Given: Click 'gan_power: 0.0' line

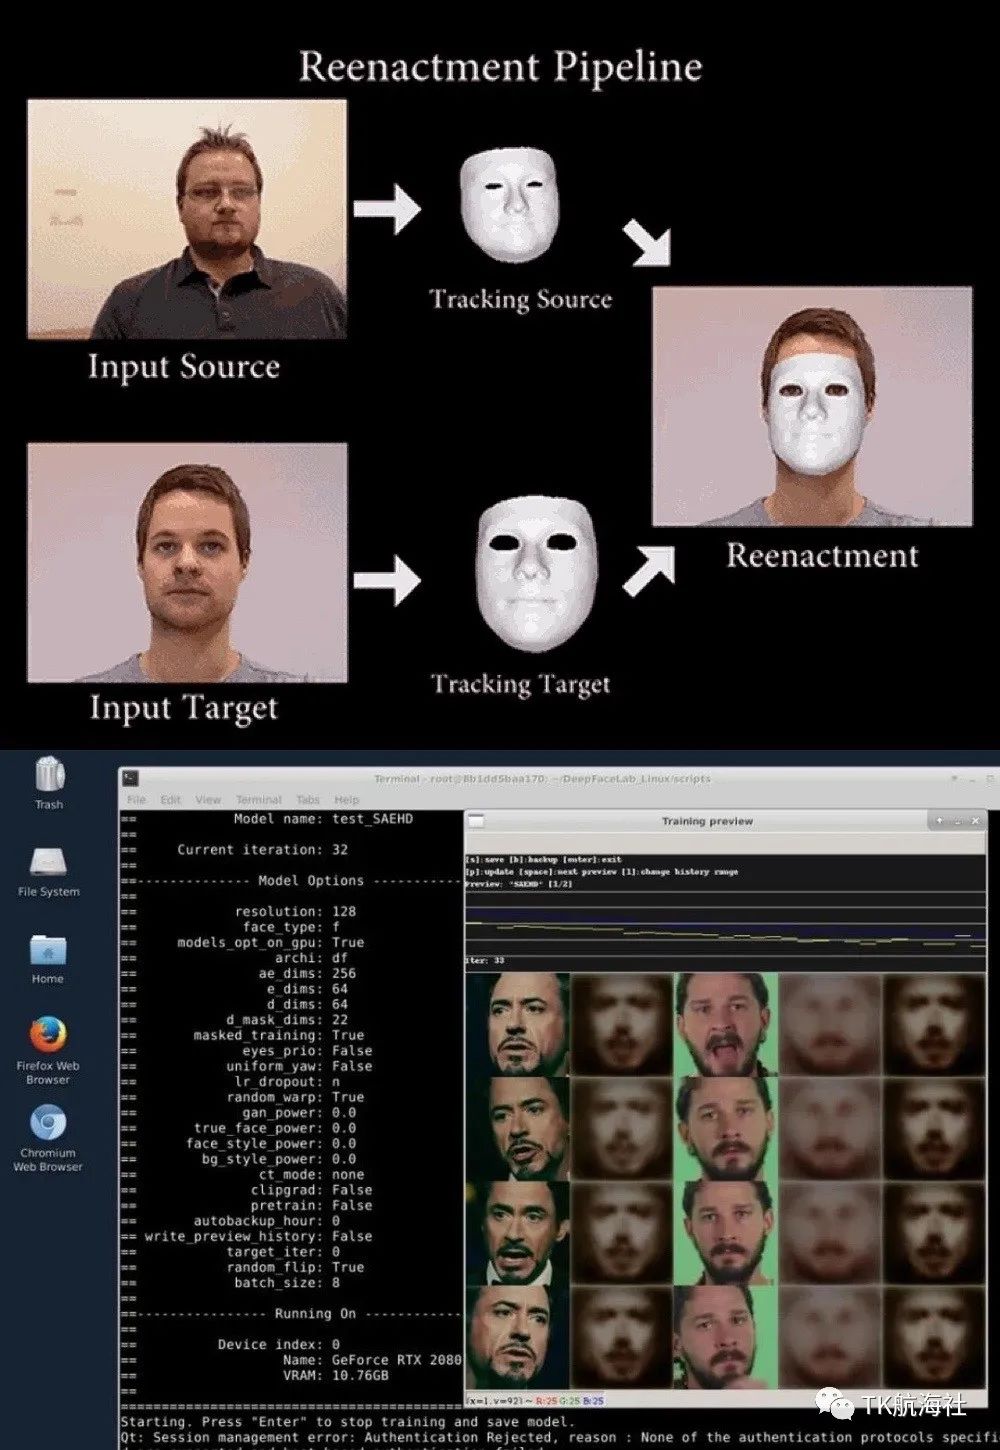Looking at the screenshot, I should point(299,1113).
